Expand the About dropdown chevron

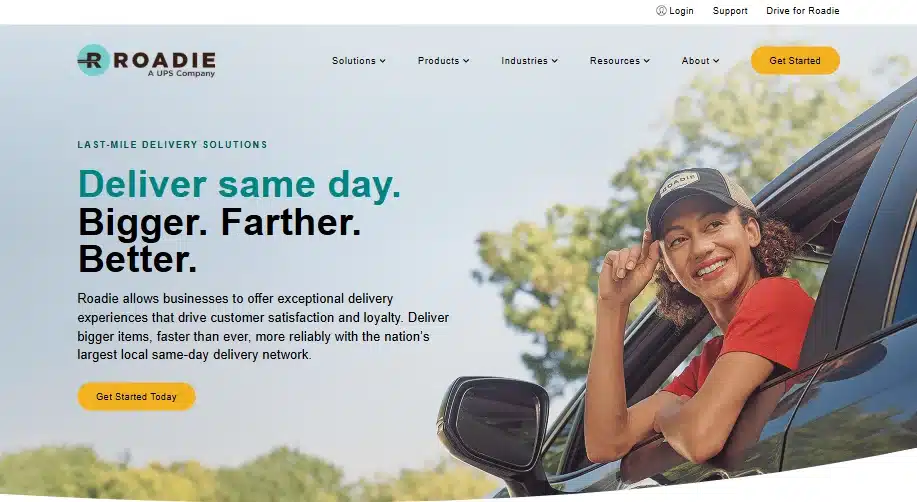pos(716,61)
